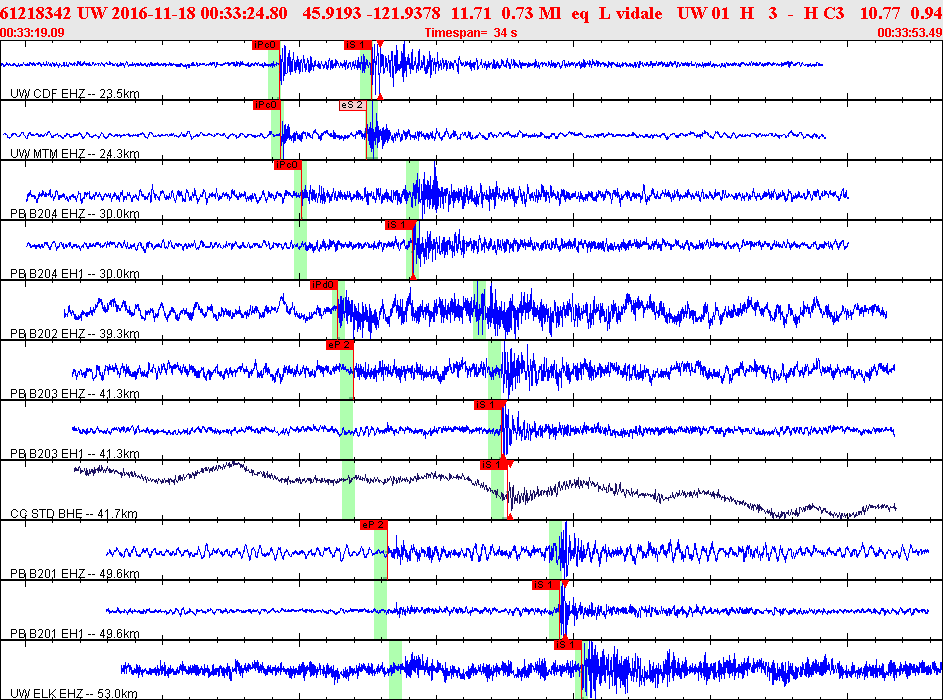Screen dimensions: 943x700
Task: Select iPc0 pick flag on CDF EHZ trace
Action: pyautogui.click(x=266, y=45)
